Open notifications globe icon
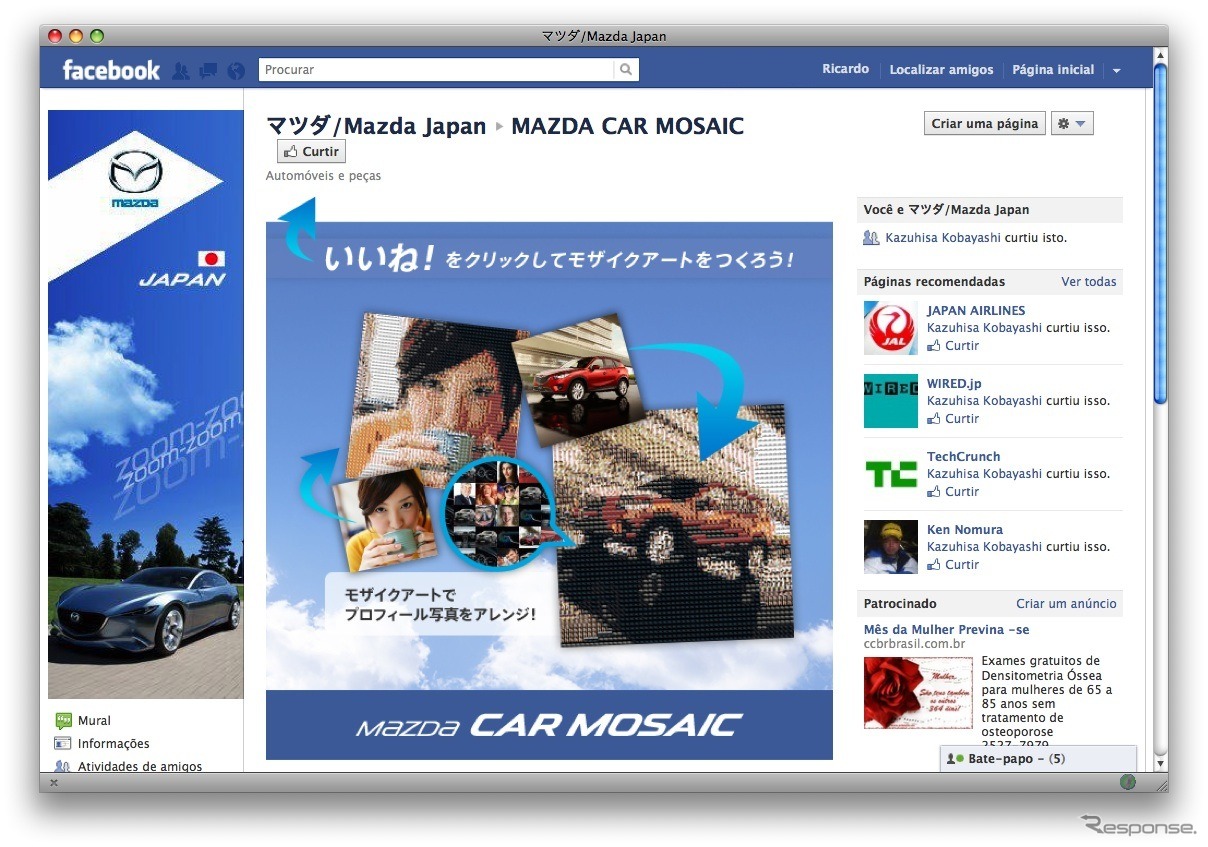 click(x=236, y=71)
